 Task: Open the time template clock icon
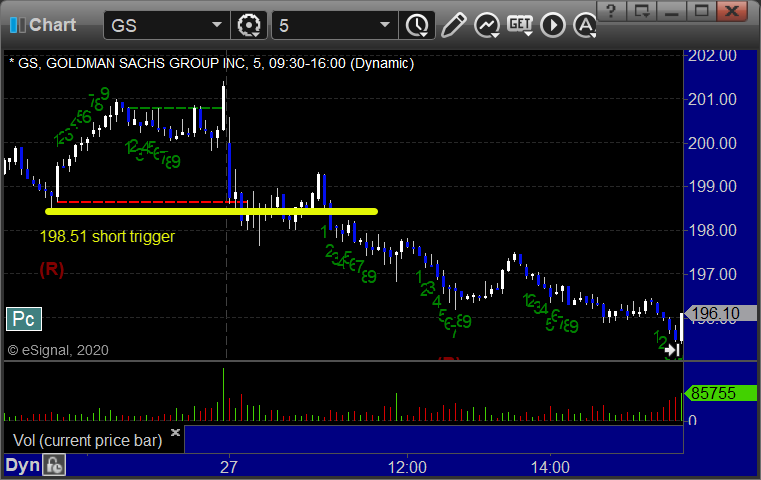[417, 24]
